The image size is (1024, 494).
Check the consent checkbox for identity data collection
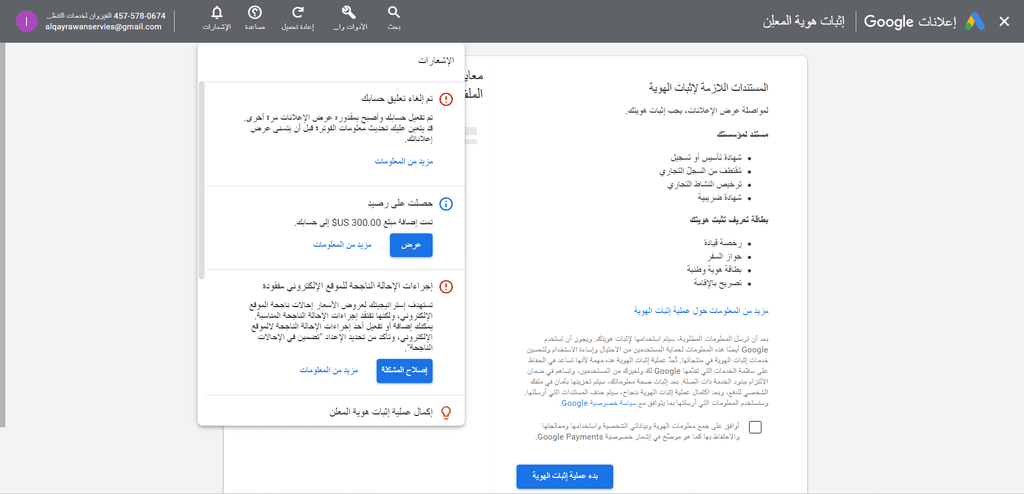[756, 427]
